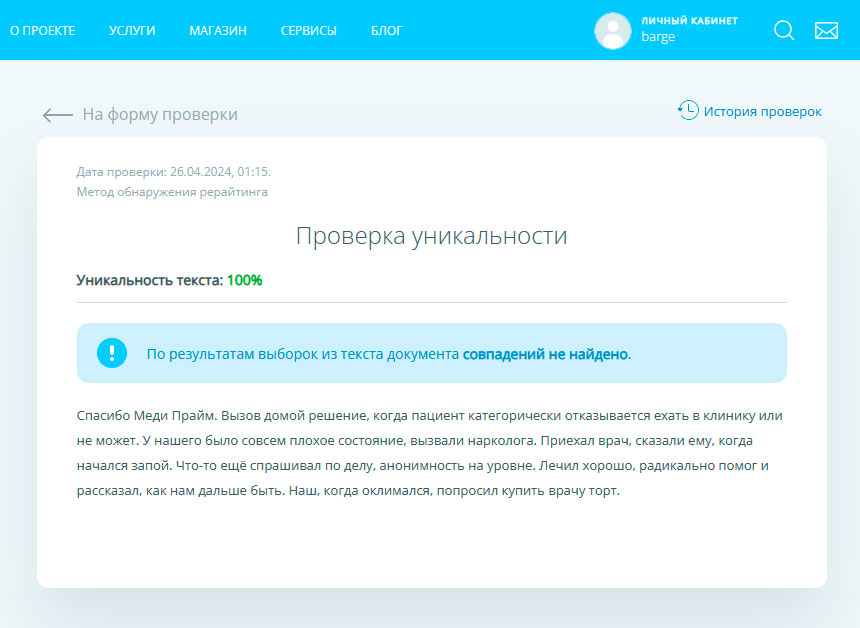Open История проверок link

pos(762,112)
